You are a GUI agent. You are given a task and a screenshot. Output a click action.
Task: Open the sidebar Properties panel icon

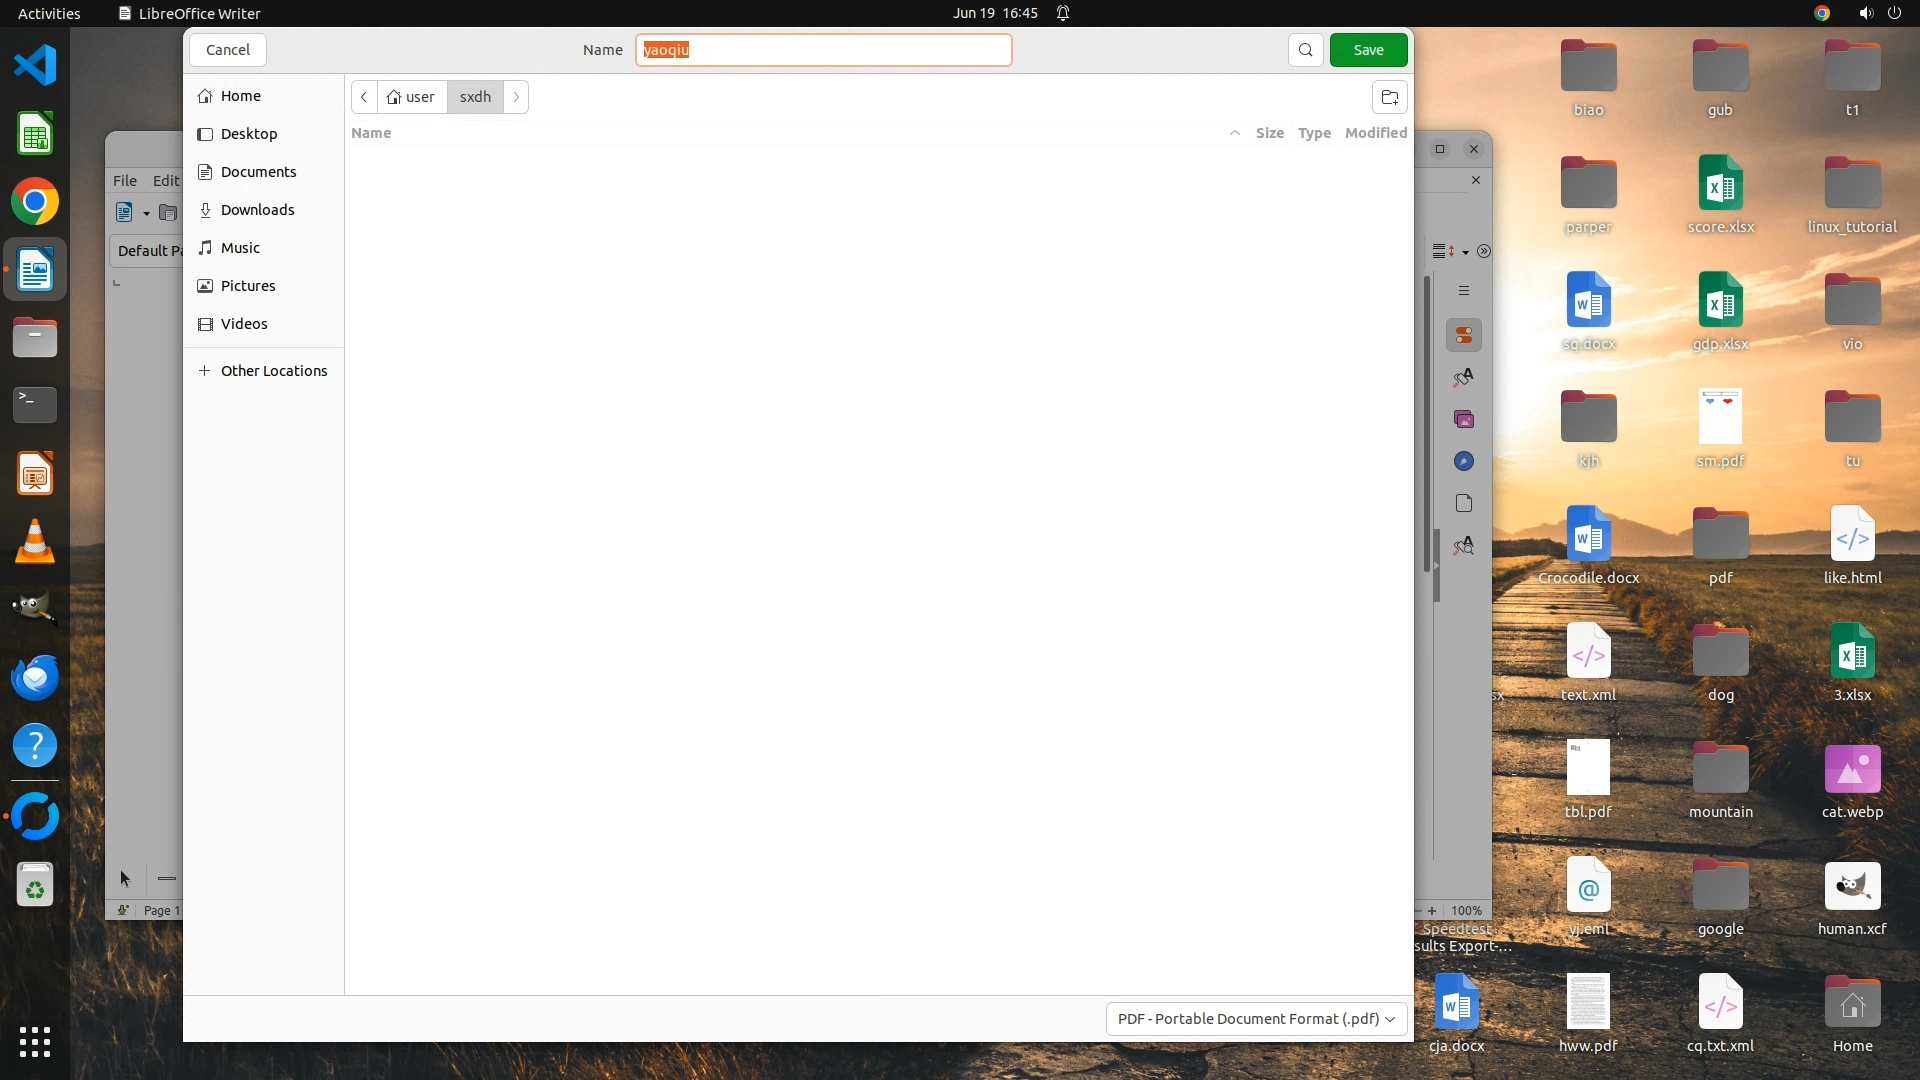[x=1464, y=335]
